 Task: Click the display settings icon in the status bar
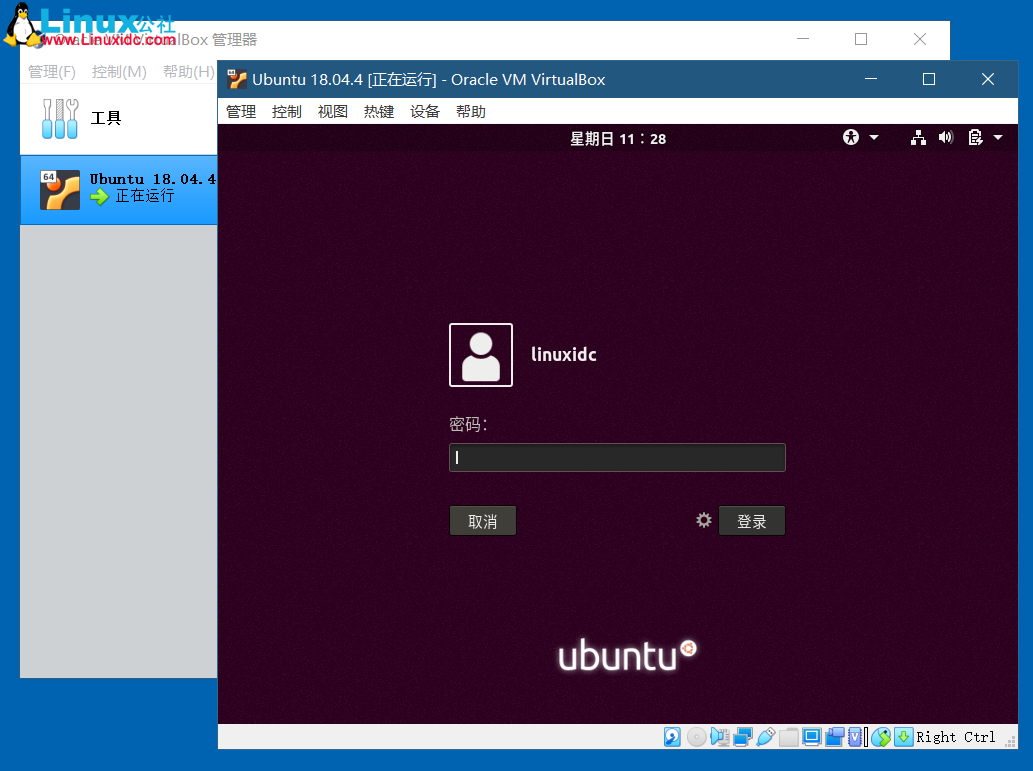pyautogui.click(x=812, y=737)
